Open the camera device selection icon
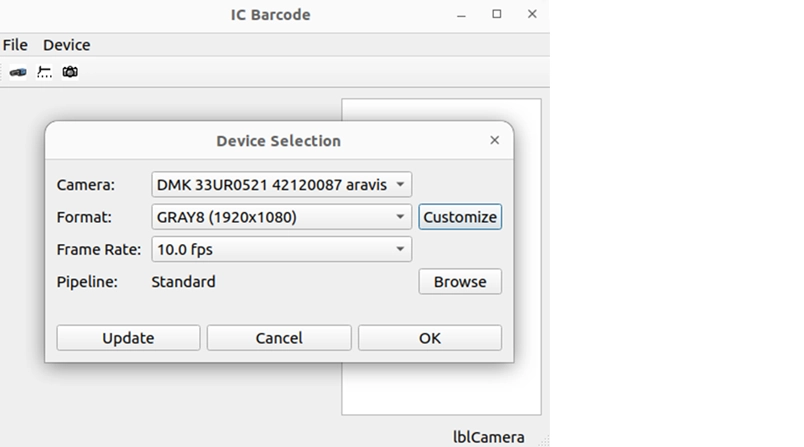The image size is (804, 447). pyautogui.click(x=18, y=72)
